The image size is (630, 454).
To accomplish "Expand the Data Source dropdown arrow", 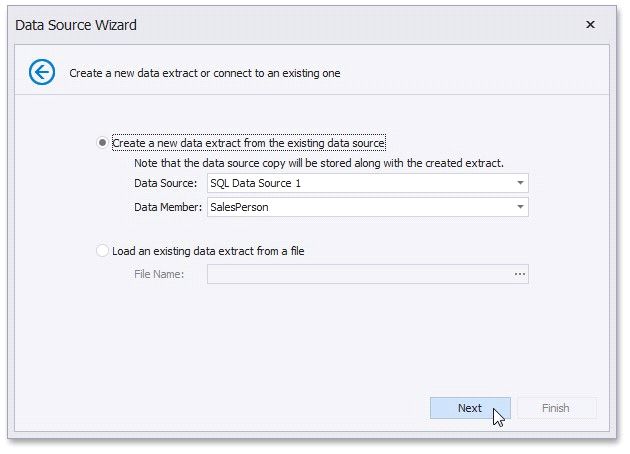I will coord(520,183).
